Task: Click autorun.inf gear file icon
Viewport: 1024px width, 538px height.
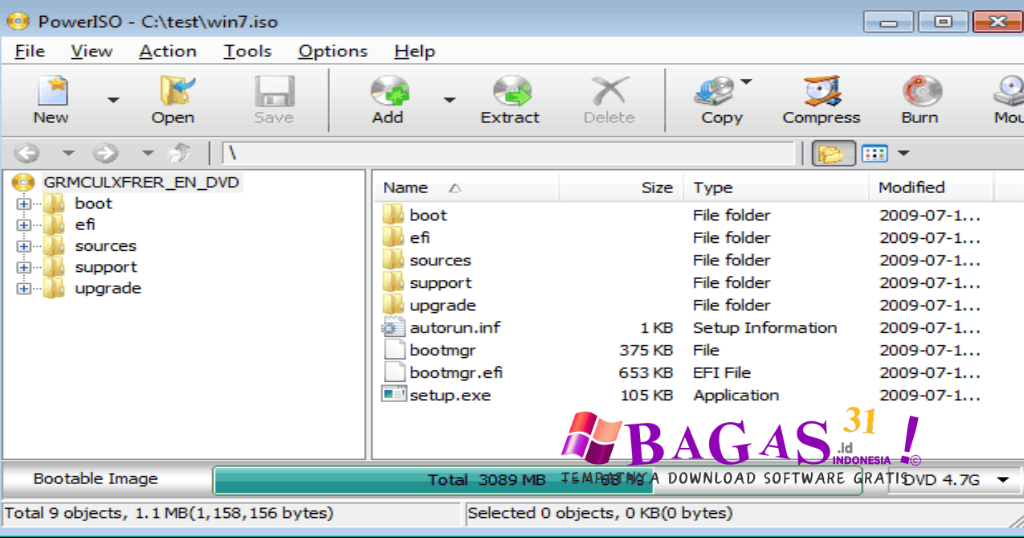Action: coord(394,328)
